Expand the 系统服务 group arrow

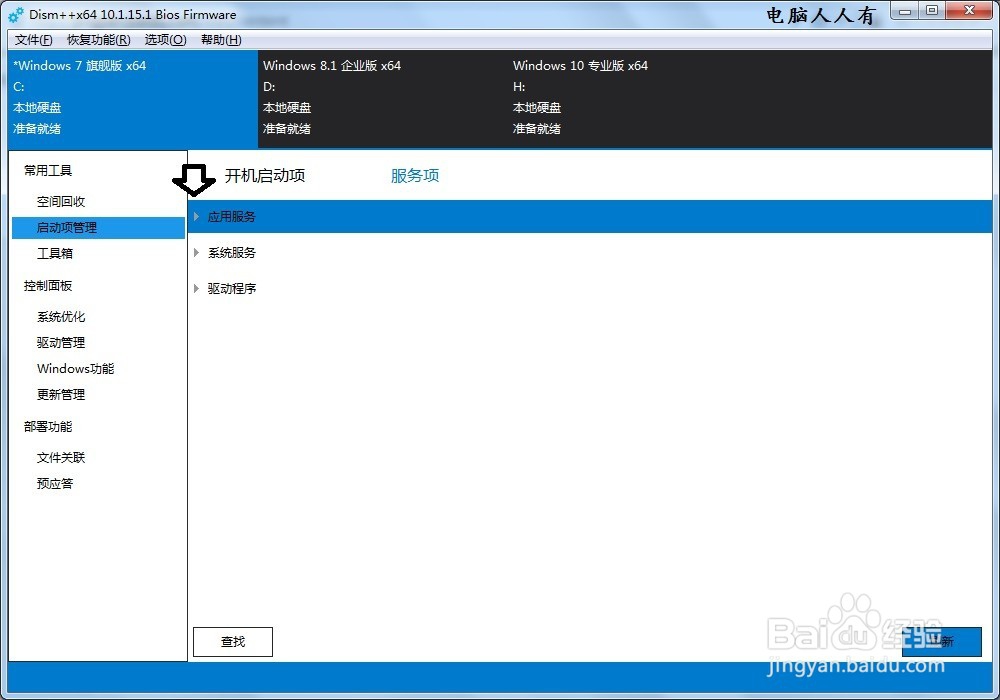point(196,252)
